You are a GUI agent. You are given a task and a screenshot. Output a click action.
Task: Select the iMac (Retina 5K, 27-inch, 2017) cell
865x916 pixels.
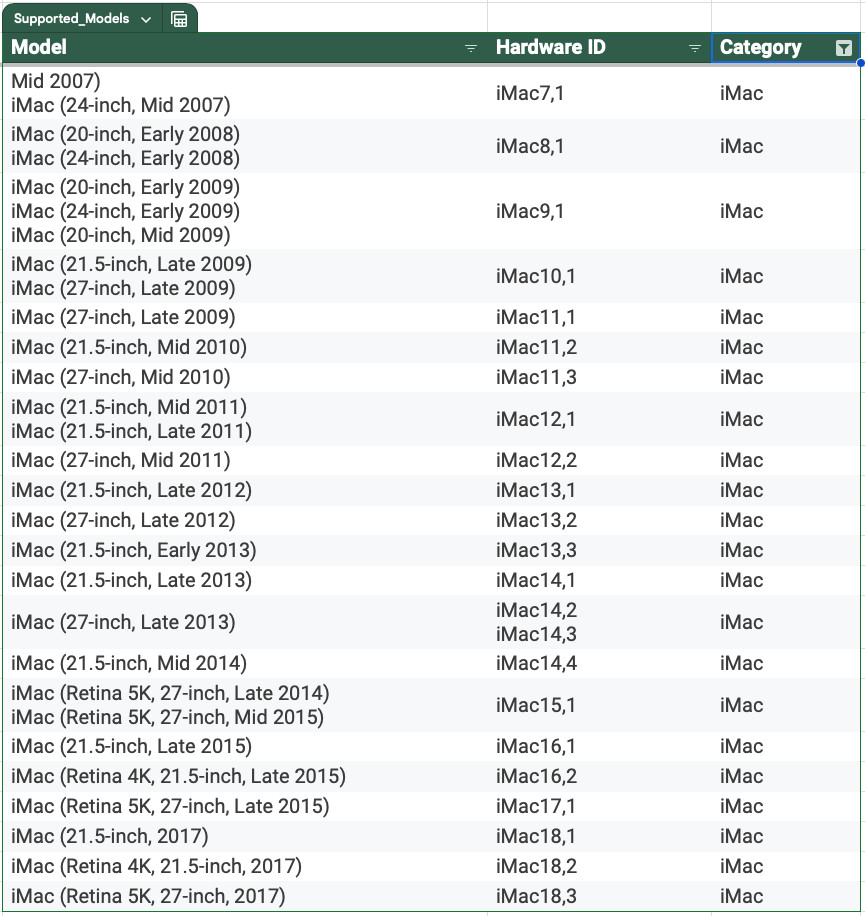(245, 896)
